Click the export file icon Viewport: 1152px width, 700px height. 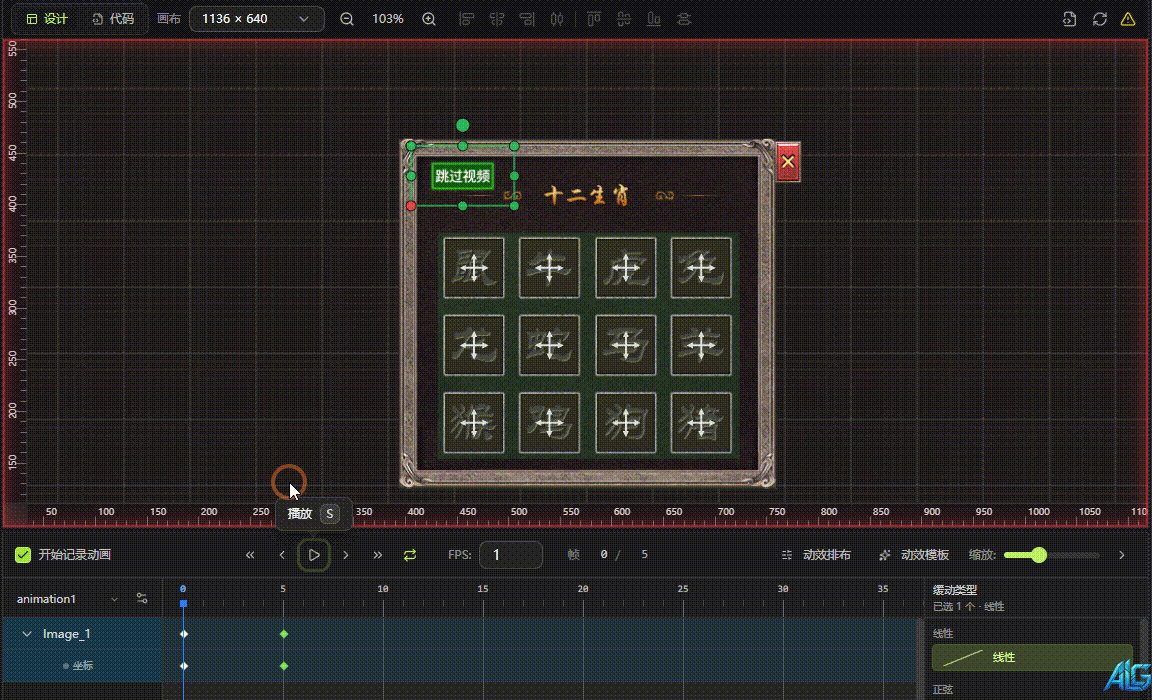point(1070,19)
